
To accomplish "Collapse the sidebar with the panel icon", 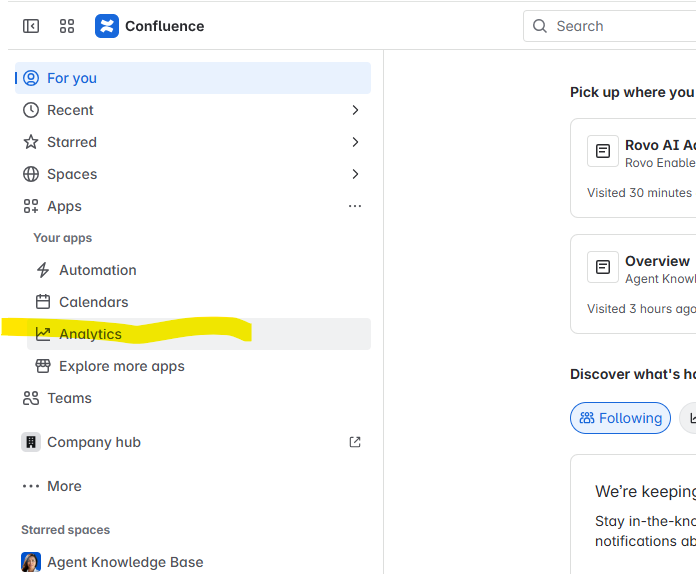I will click(x=31, y=26).
